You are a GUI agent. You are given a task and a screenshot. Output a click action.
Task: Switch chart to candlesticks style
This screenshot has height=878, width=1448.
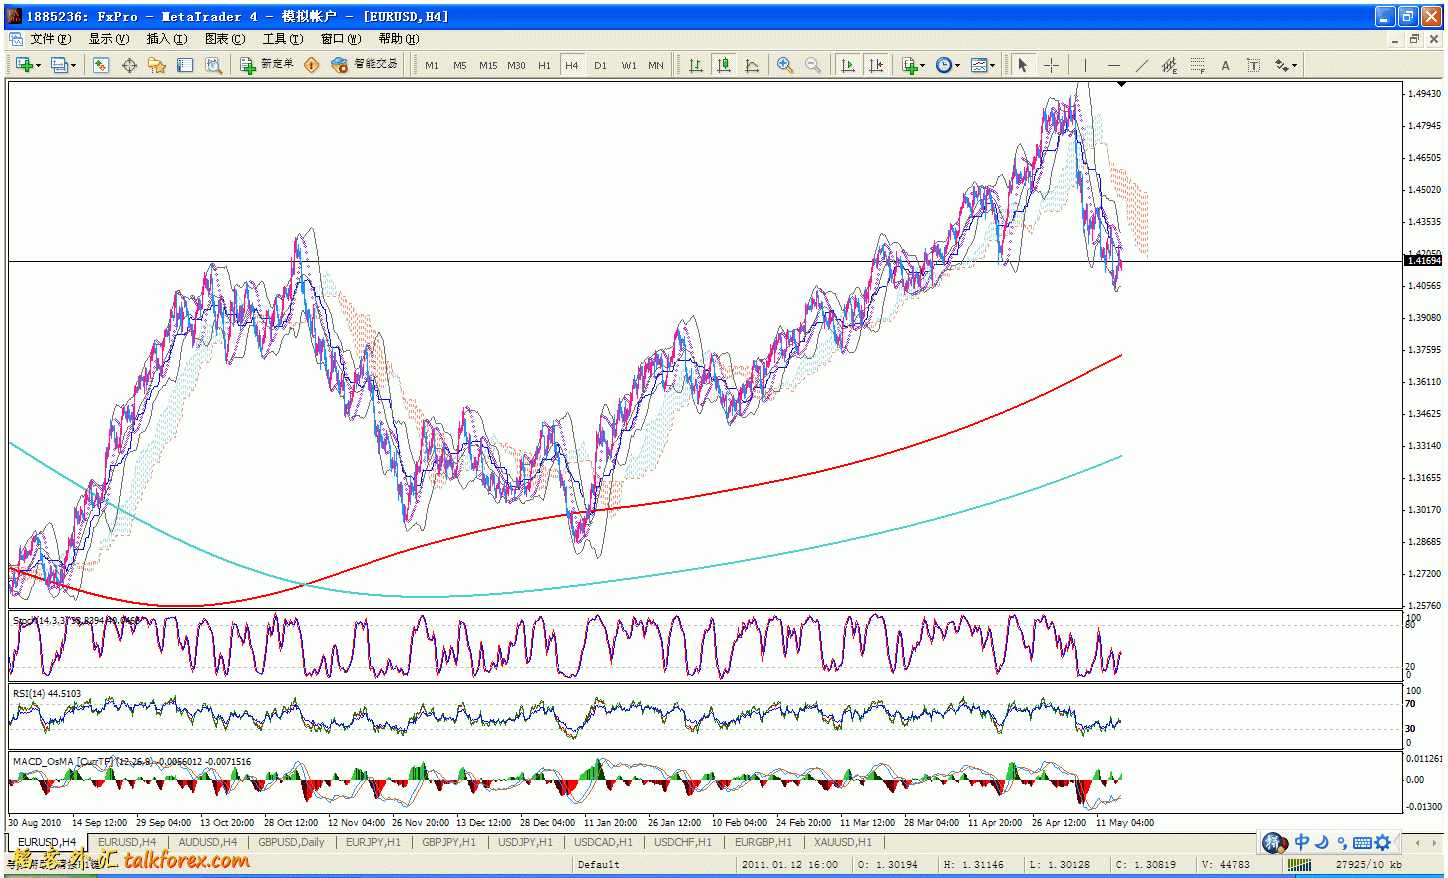click(x=724, y=65)
